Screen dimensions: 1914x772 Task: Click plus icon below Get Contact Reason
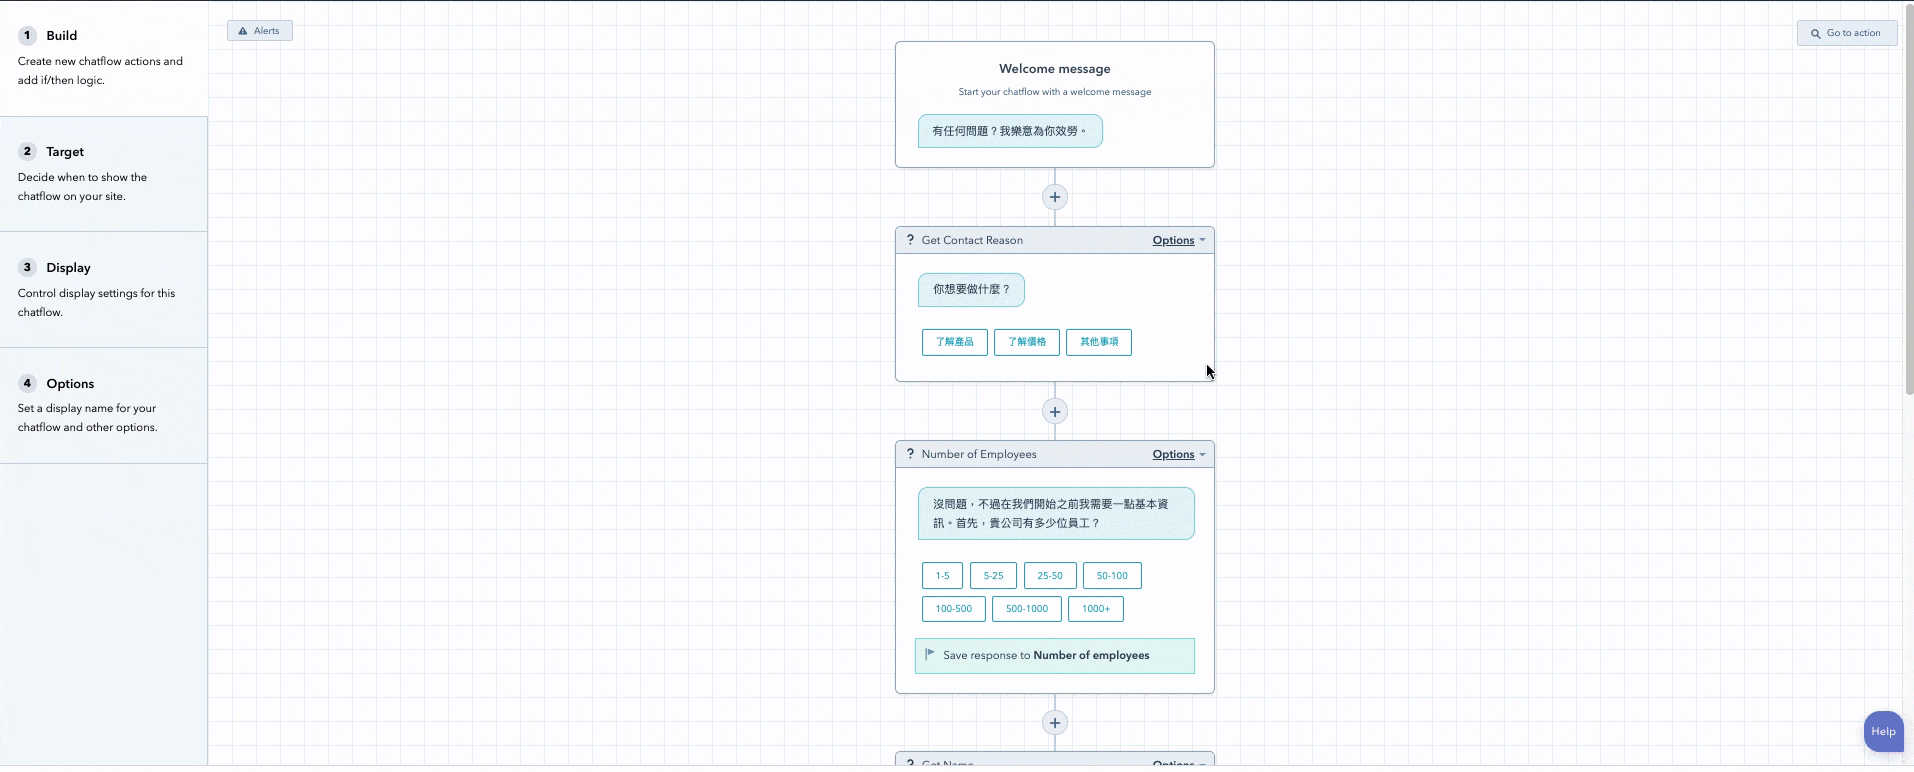pyautogui.click(x=1054, y=411)
